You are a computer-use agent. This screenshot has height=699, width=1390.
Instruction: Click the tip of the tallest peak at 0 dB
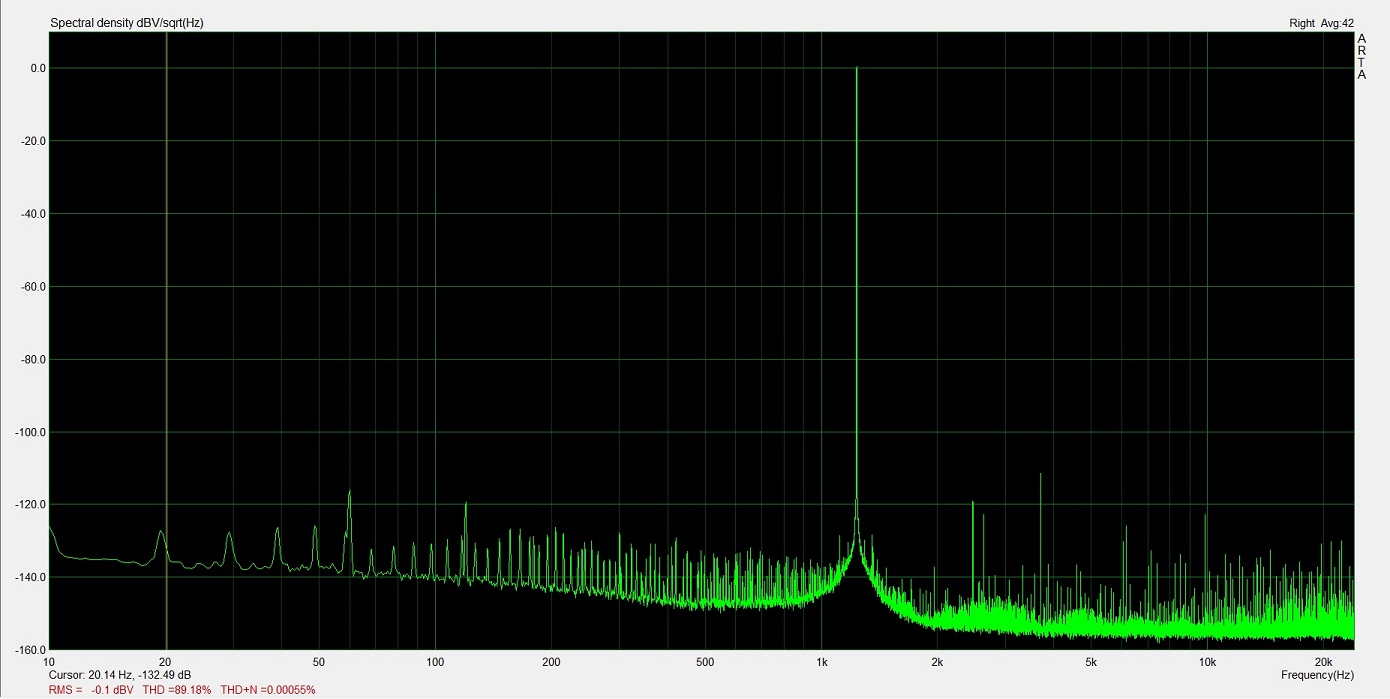pyautogui.click(x=857, y=68)
